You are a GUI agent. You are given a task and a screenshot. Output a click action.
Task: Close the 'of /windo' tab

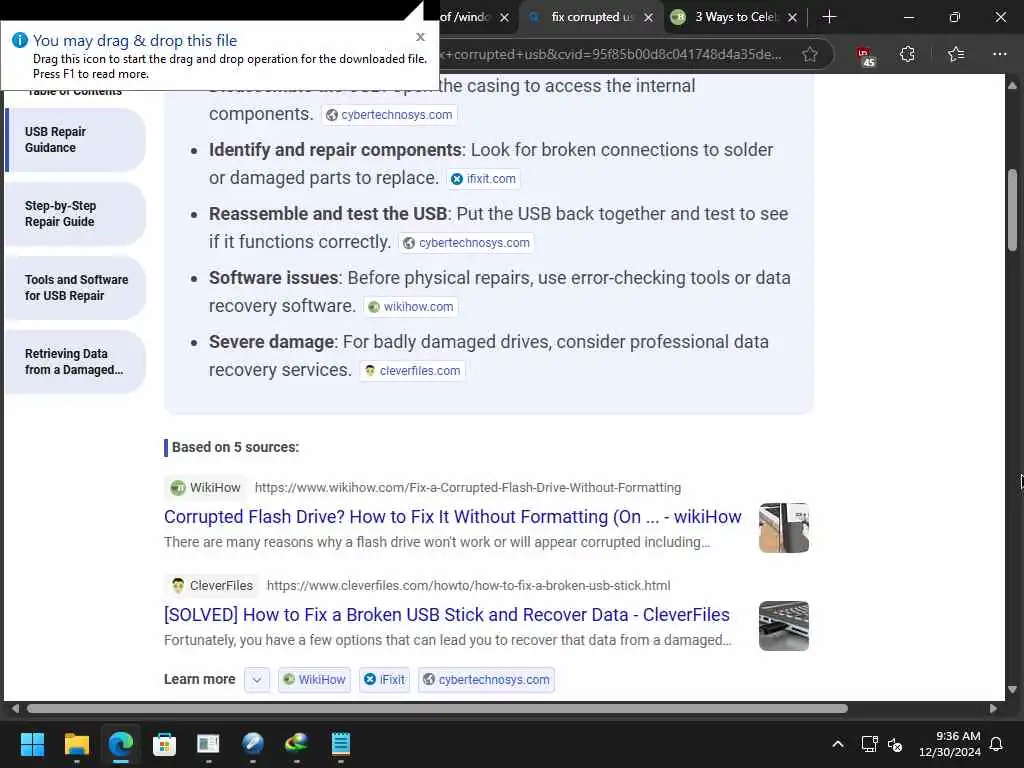pos(504,18)
